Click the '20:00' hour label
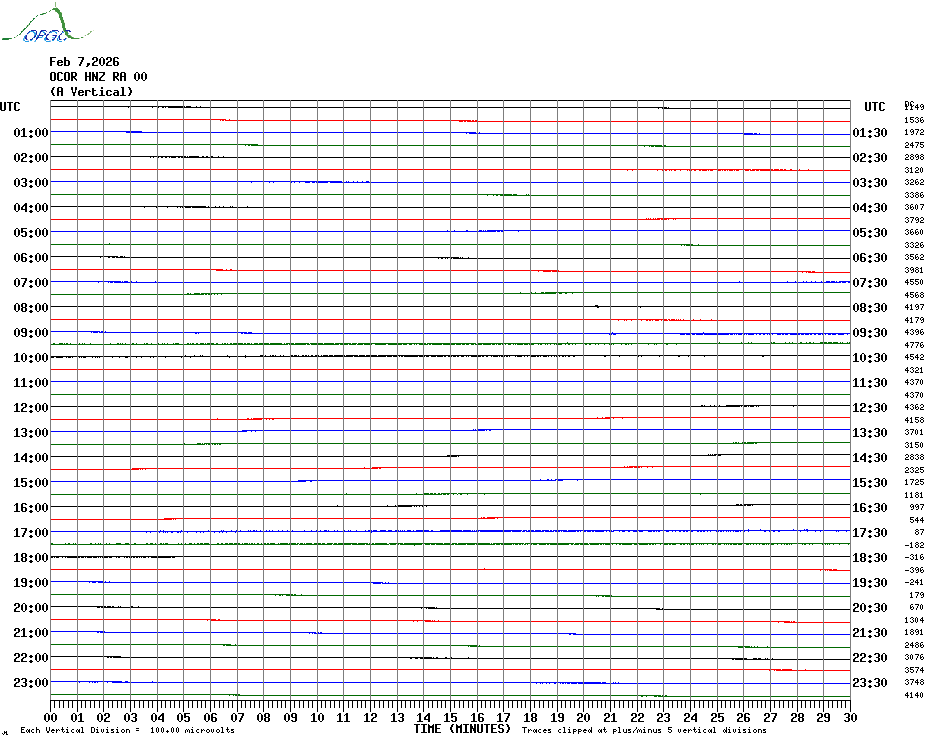Image resolution: width=930 pixels, height=744 pixels. click(31, 608)
